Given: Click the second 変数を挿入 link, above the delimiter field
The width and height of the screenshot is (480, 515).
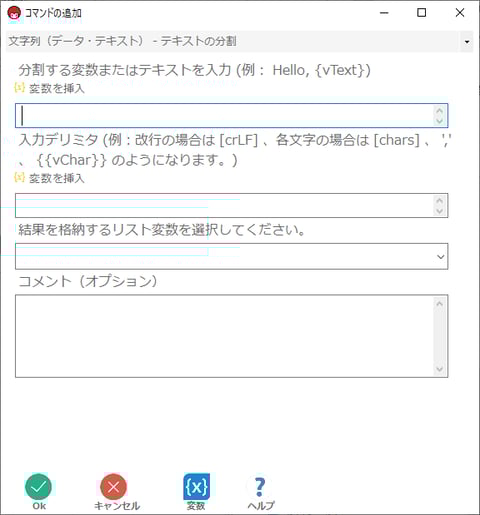Looking at the screenshot, I should [x=57, y=178].
